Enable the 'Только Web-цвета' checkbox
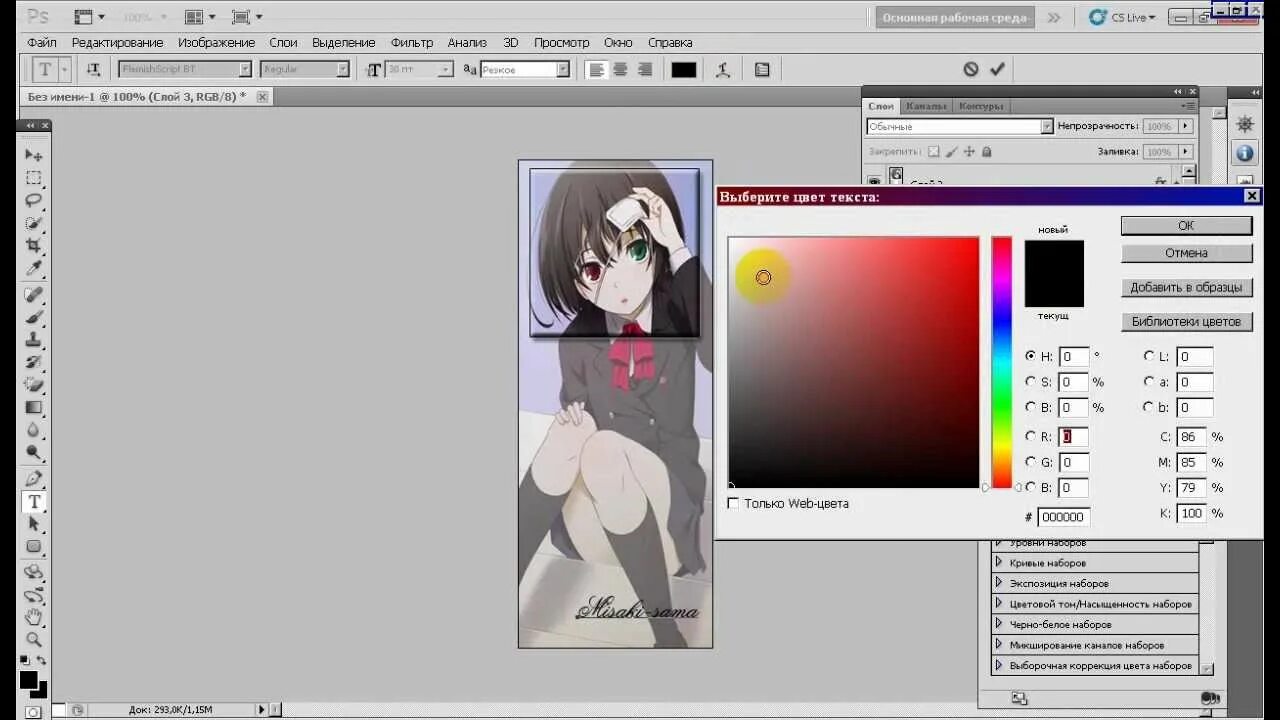 pos(733,503)
